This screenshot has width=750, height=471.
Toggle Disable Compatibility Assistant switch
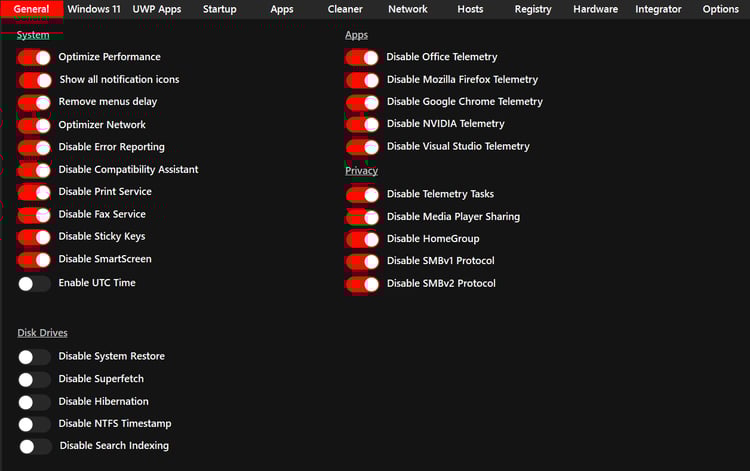click(34, 170)
